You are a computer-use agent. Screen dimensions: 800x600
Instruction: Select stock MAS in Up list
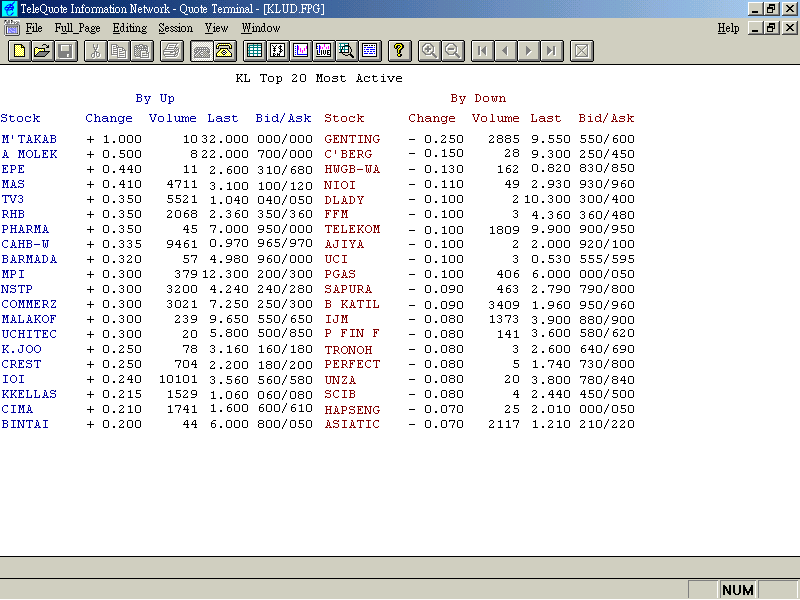coord(13,184)
